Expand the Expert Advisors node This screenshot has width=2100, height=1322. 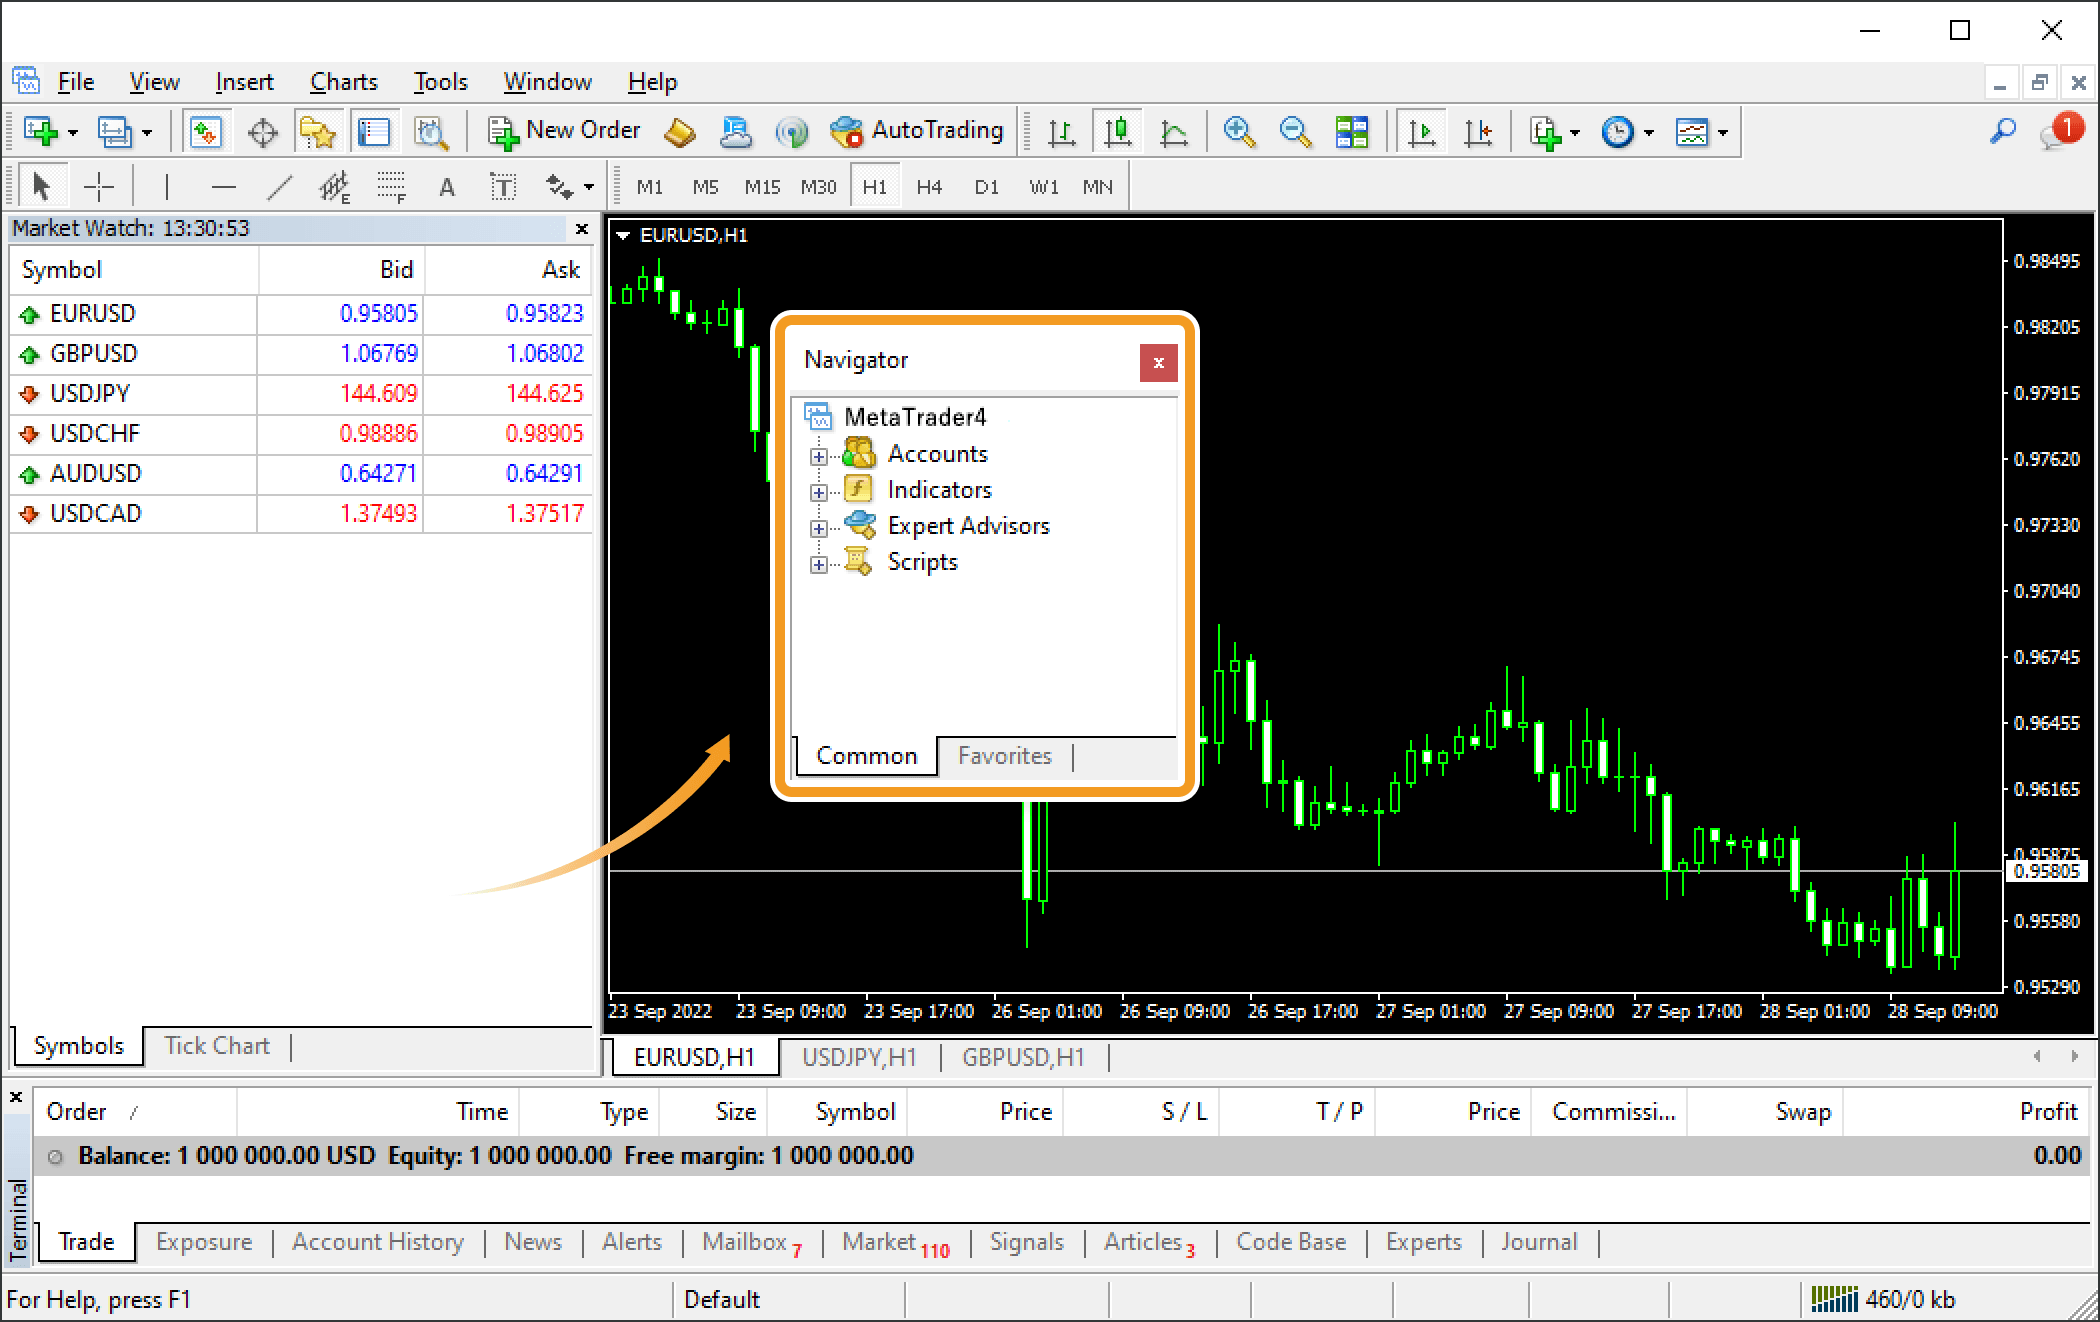pyautogui.click(x=818, y=528)
